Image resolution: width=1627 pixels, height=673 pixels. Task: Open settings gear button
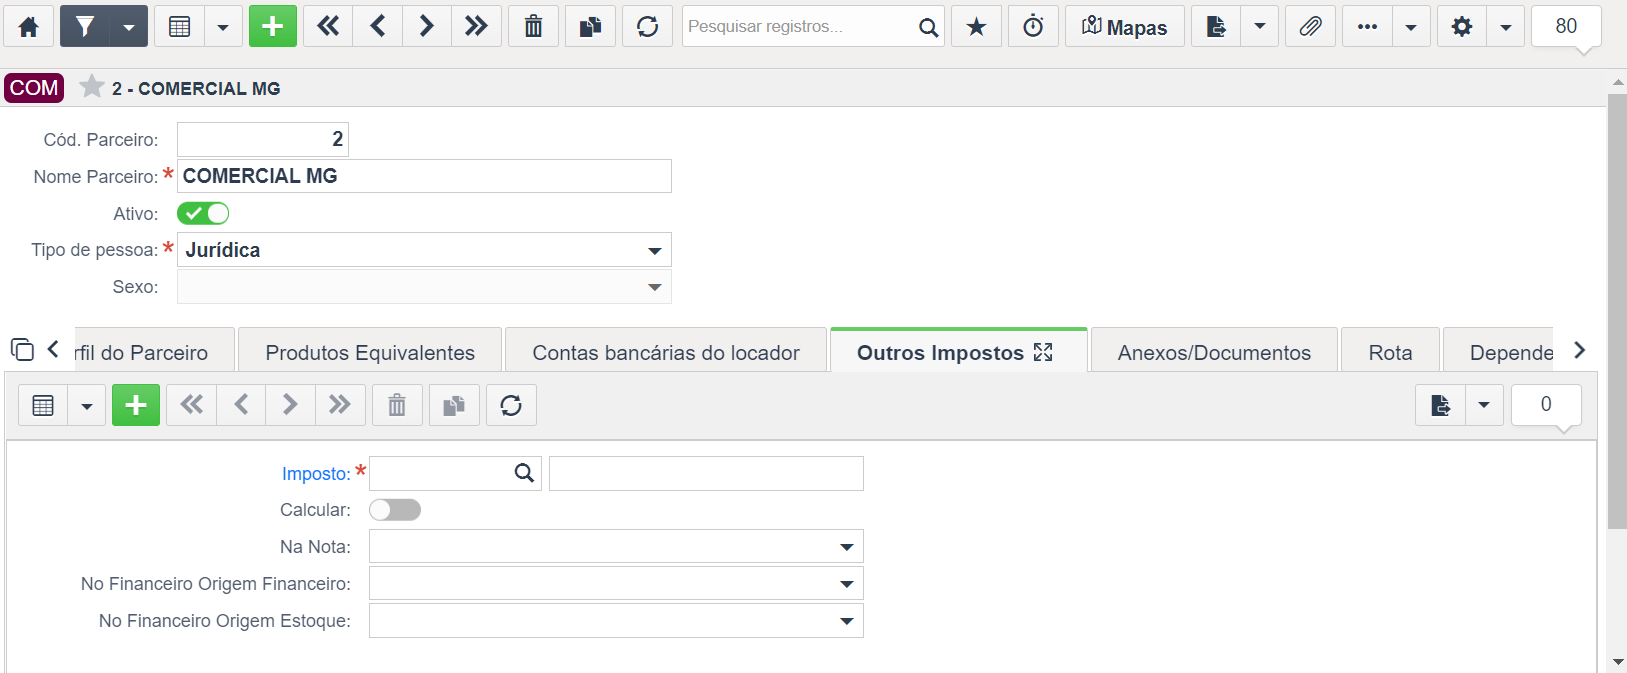tap(1462, 26)
